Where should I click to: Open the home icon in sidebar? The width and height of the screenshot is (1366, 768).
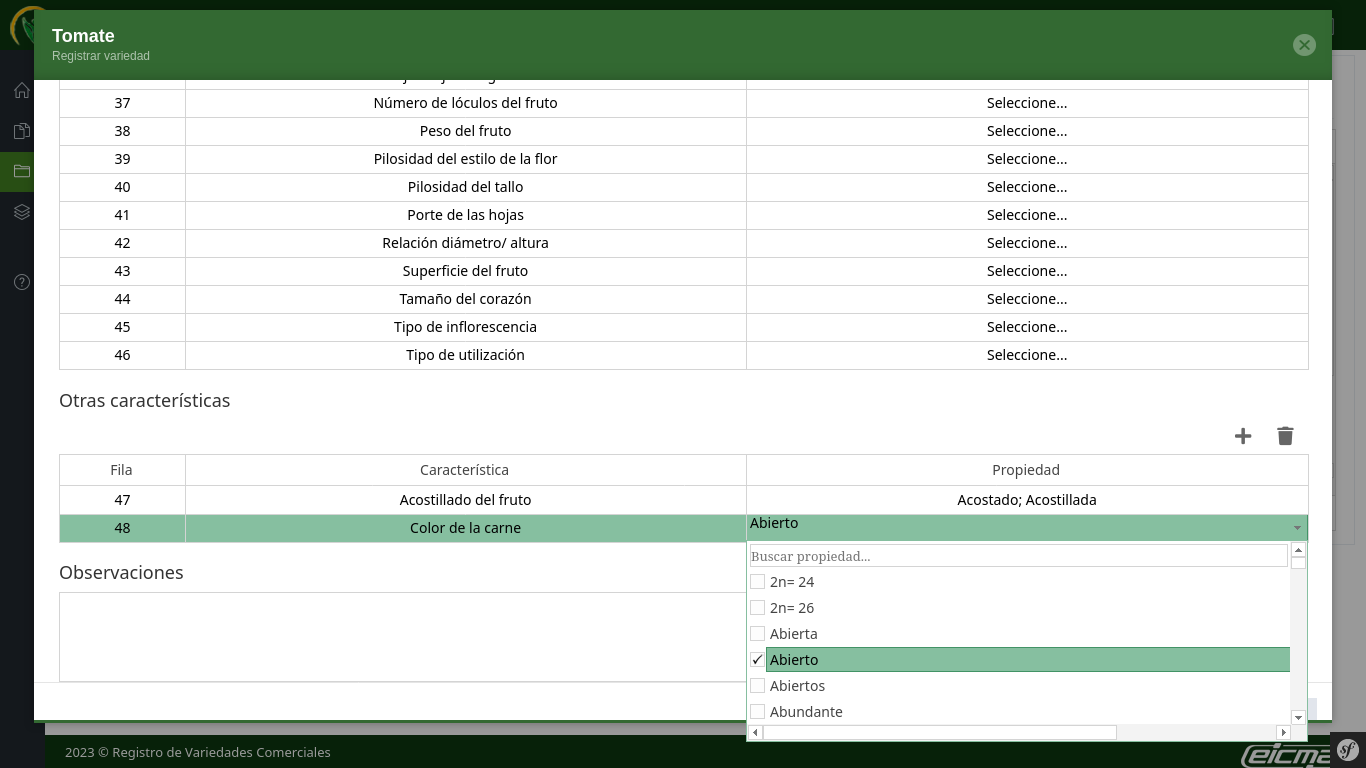click(21, 91)
